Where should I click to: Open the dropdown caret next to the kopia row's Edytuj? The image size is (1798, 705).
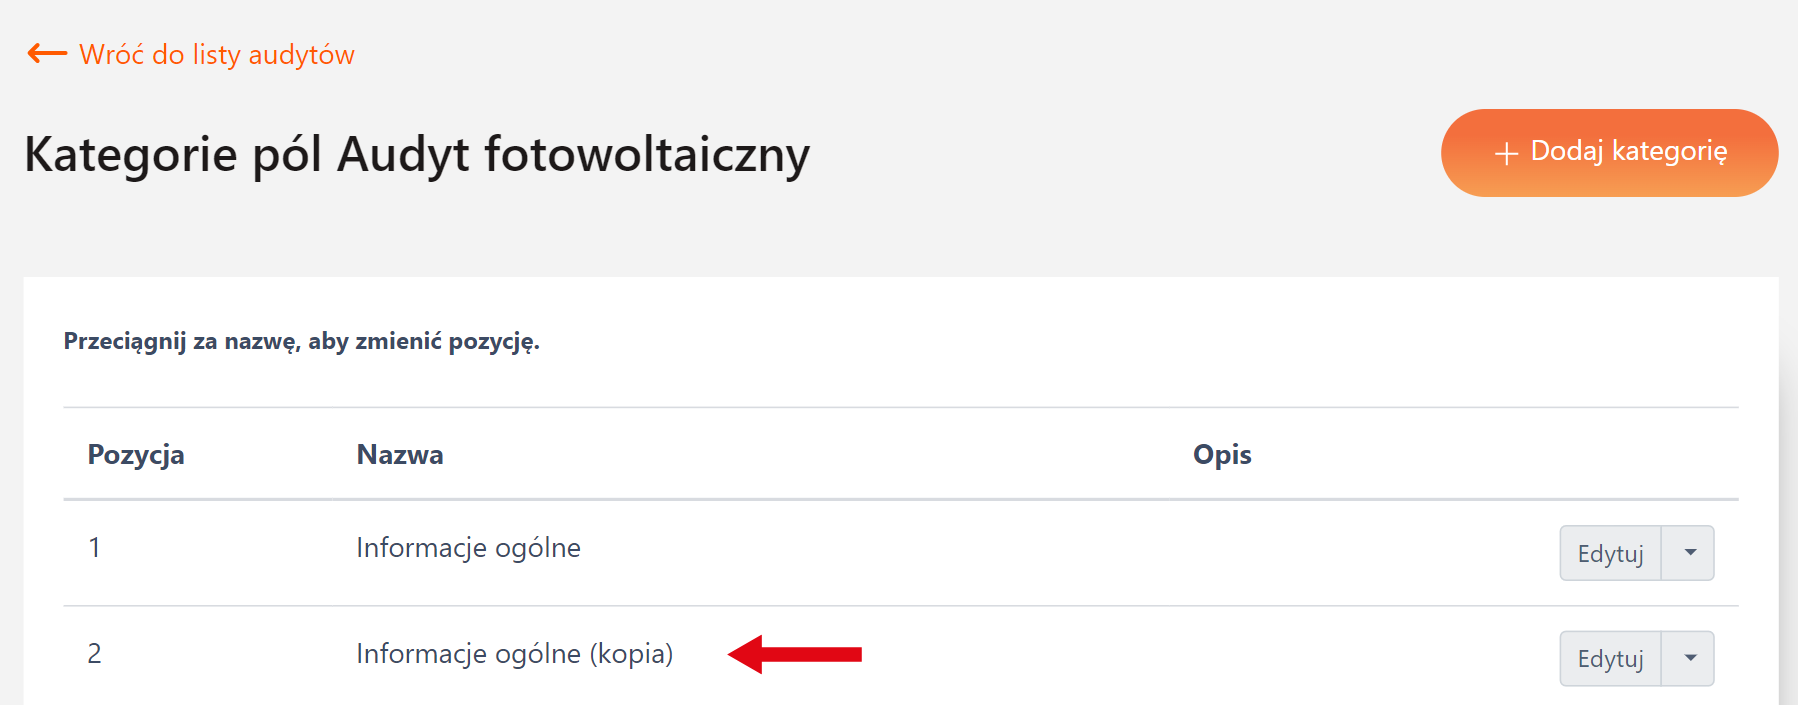click(1689, 658)
